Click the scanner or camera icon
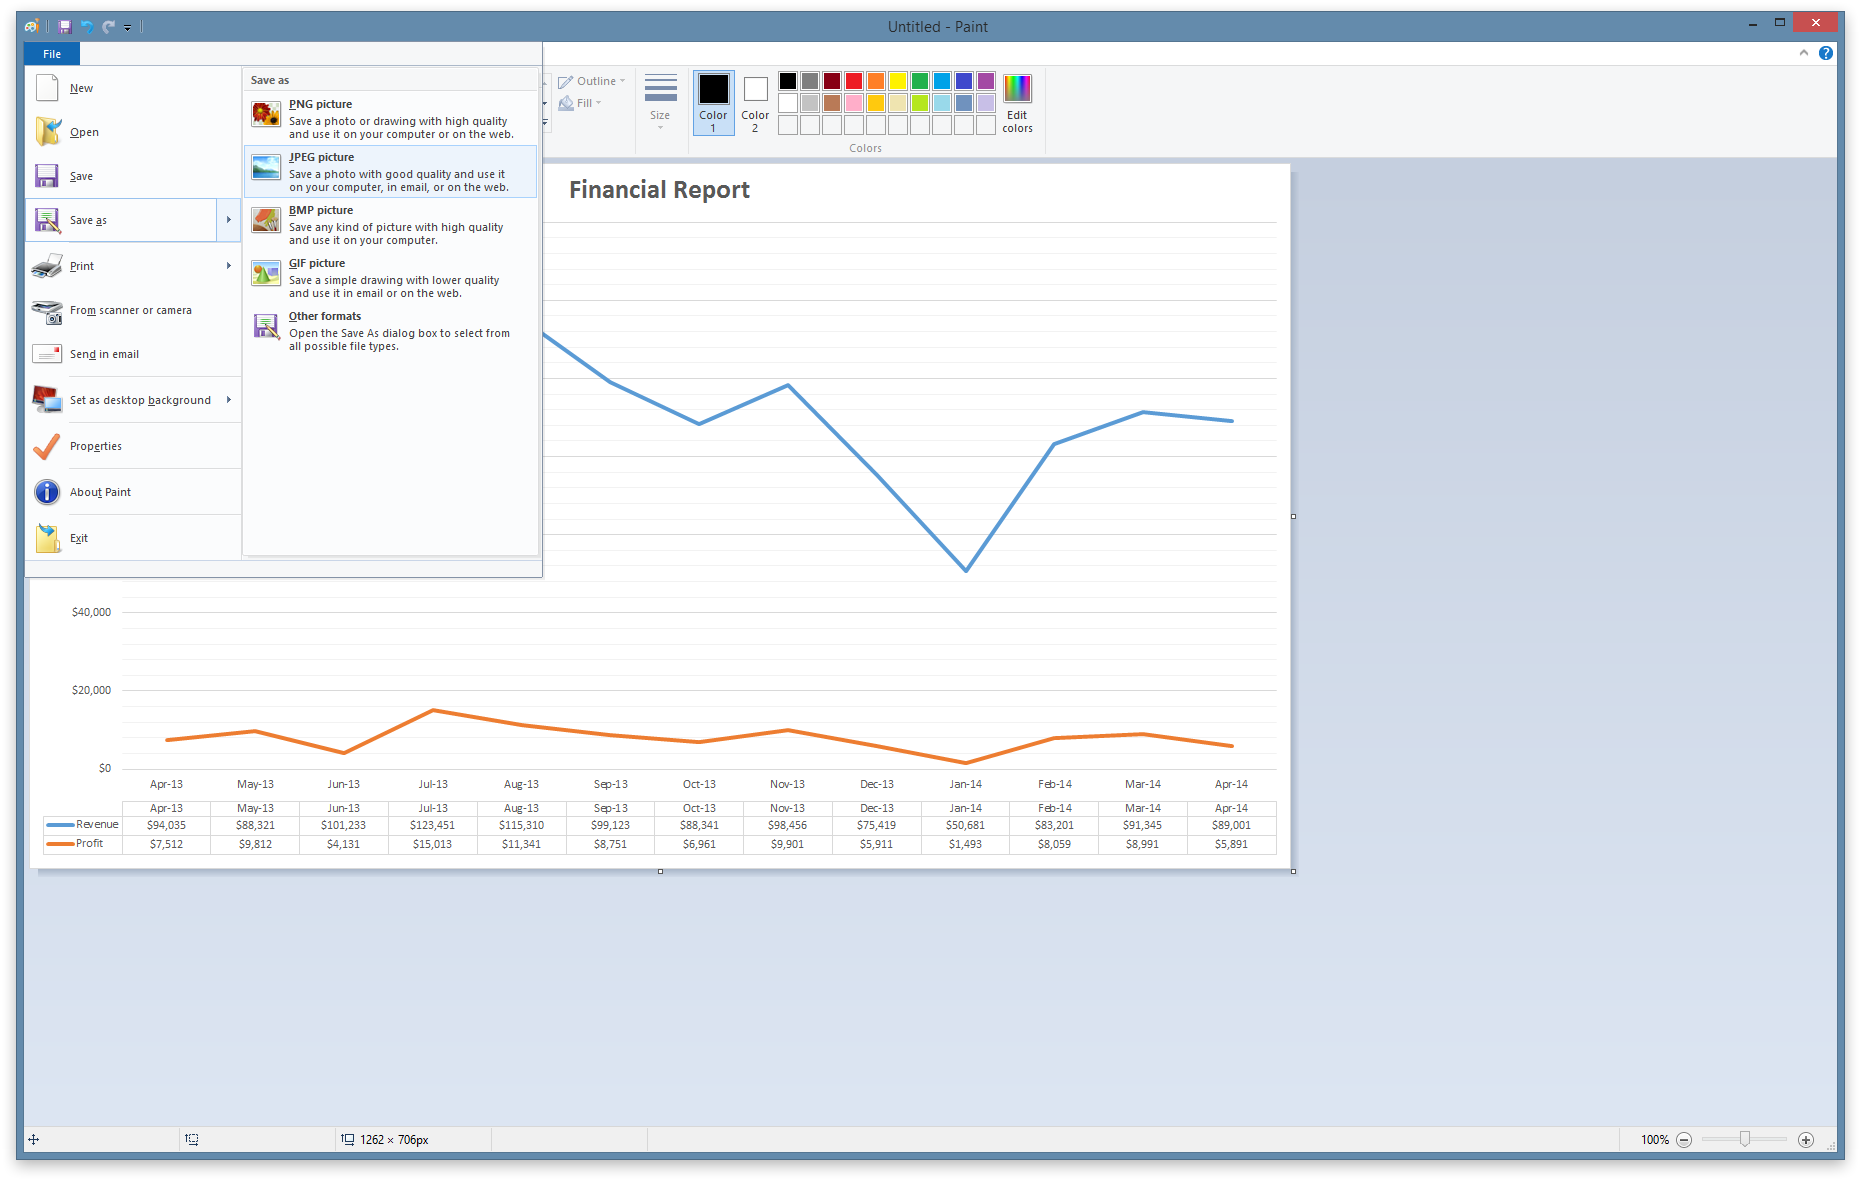This screenshot has width=1861, height=1181. [x=47, y=311]
